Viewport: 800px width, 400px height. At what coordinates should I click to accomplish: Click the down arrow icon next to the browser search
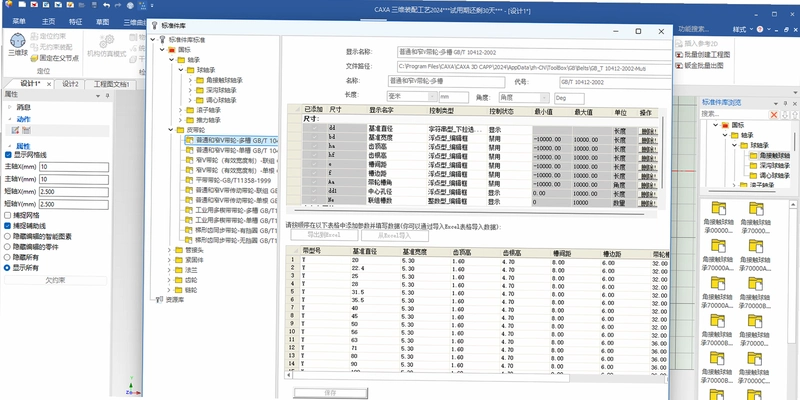pos(785,115)
